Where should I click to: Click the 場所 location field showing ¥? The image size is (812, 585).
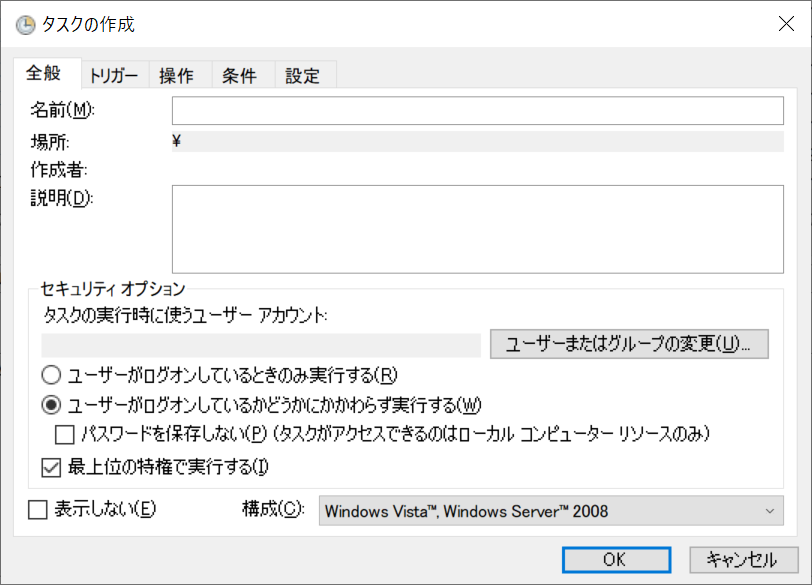pyautogui.click(x=477, y=141)
